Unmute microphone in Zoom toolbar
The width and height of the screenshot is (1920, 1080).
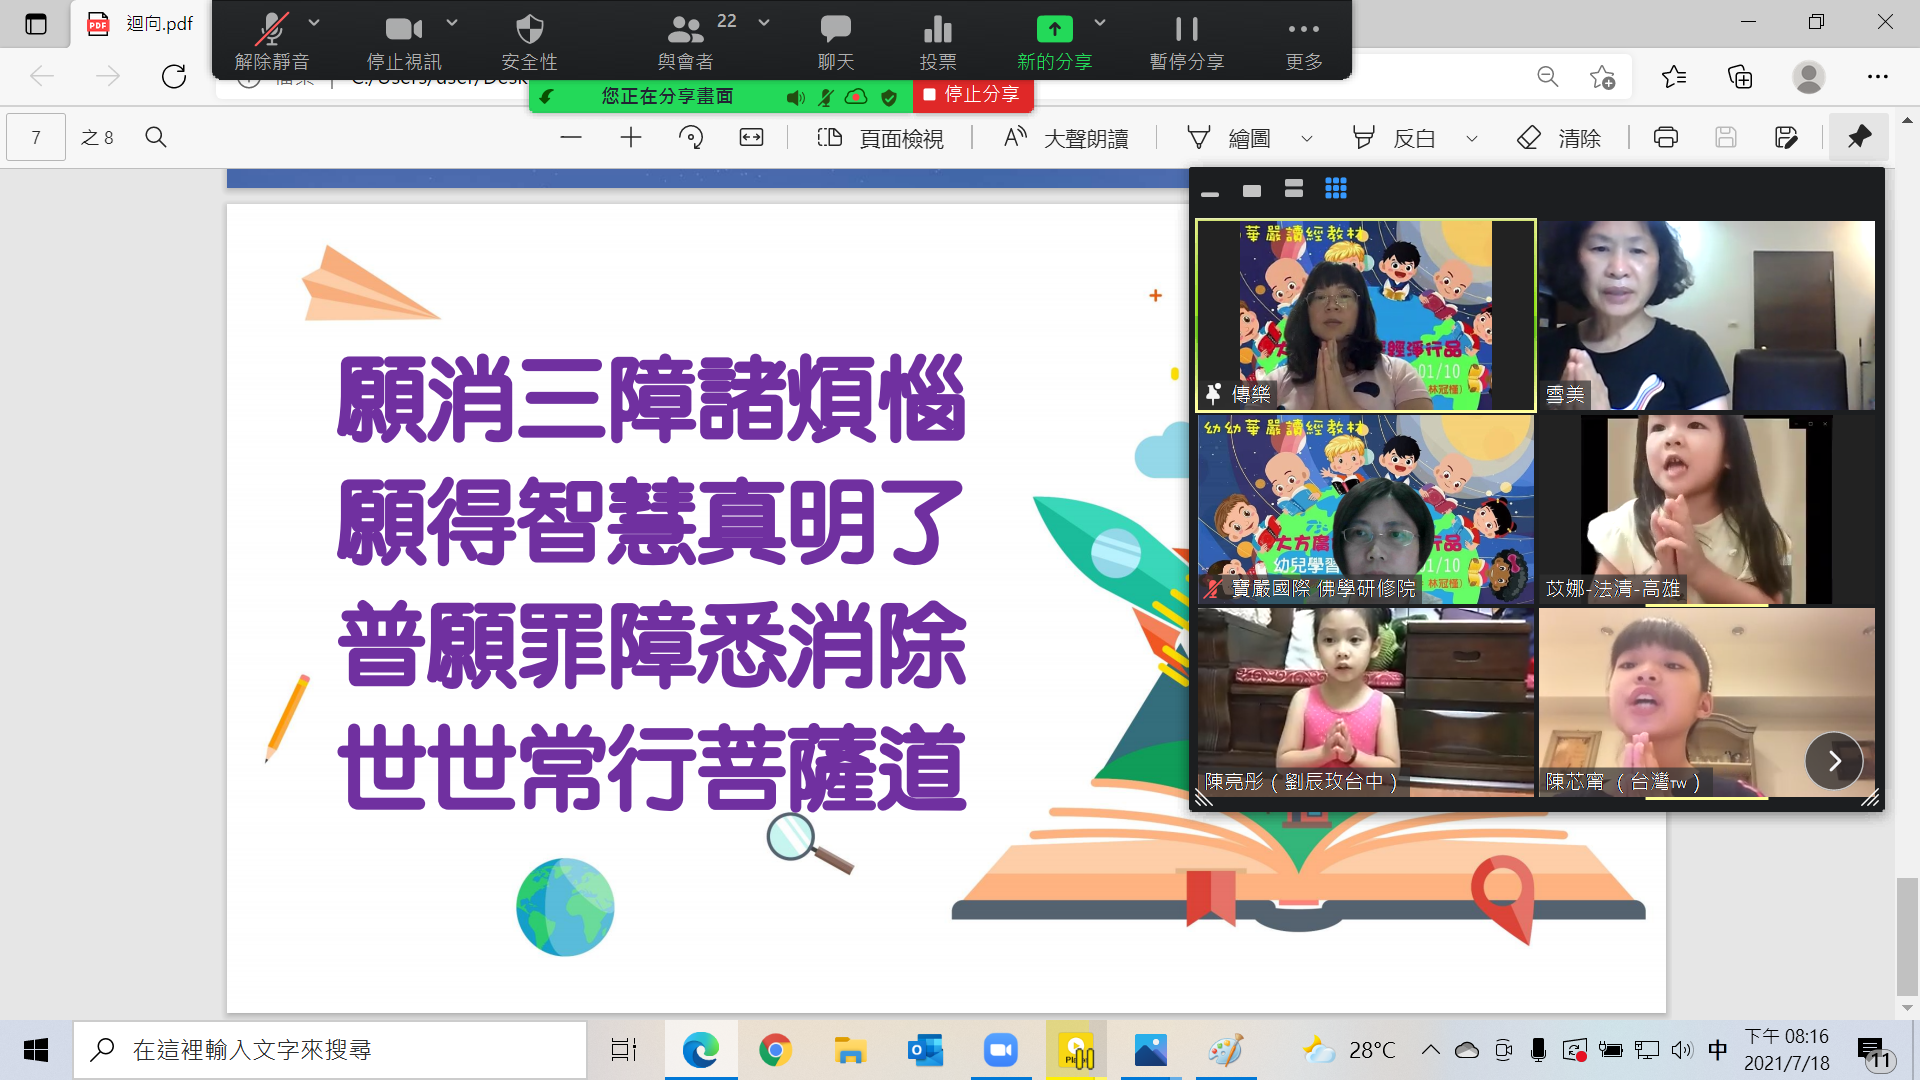[x=271, y=30]
